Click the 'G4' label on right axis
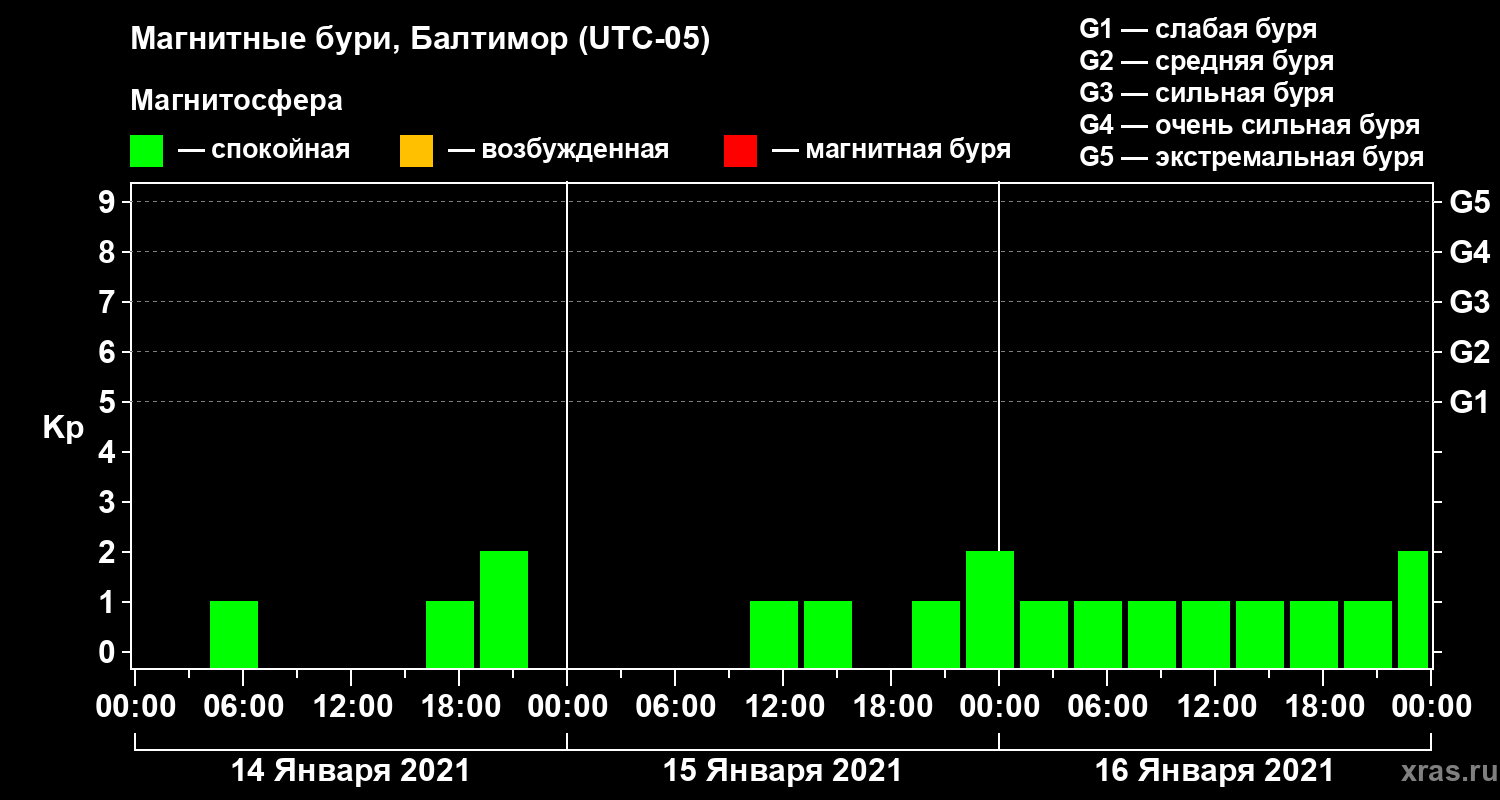The image size is (1500, 800). click(1469, 252)
